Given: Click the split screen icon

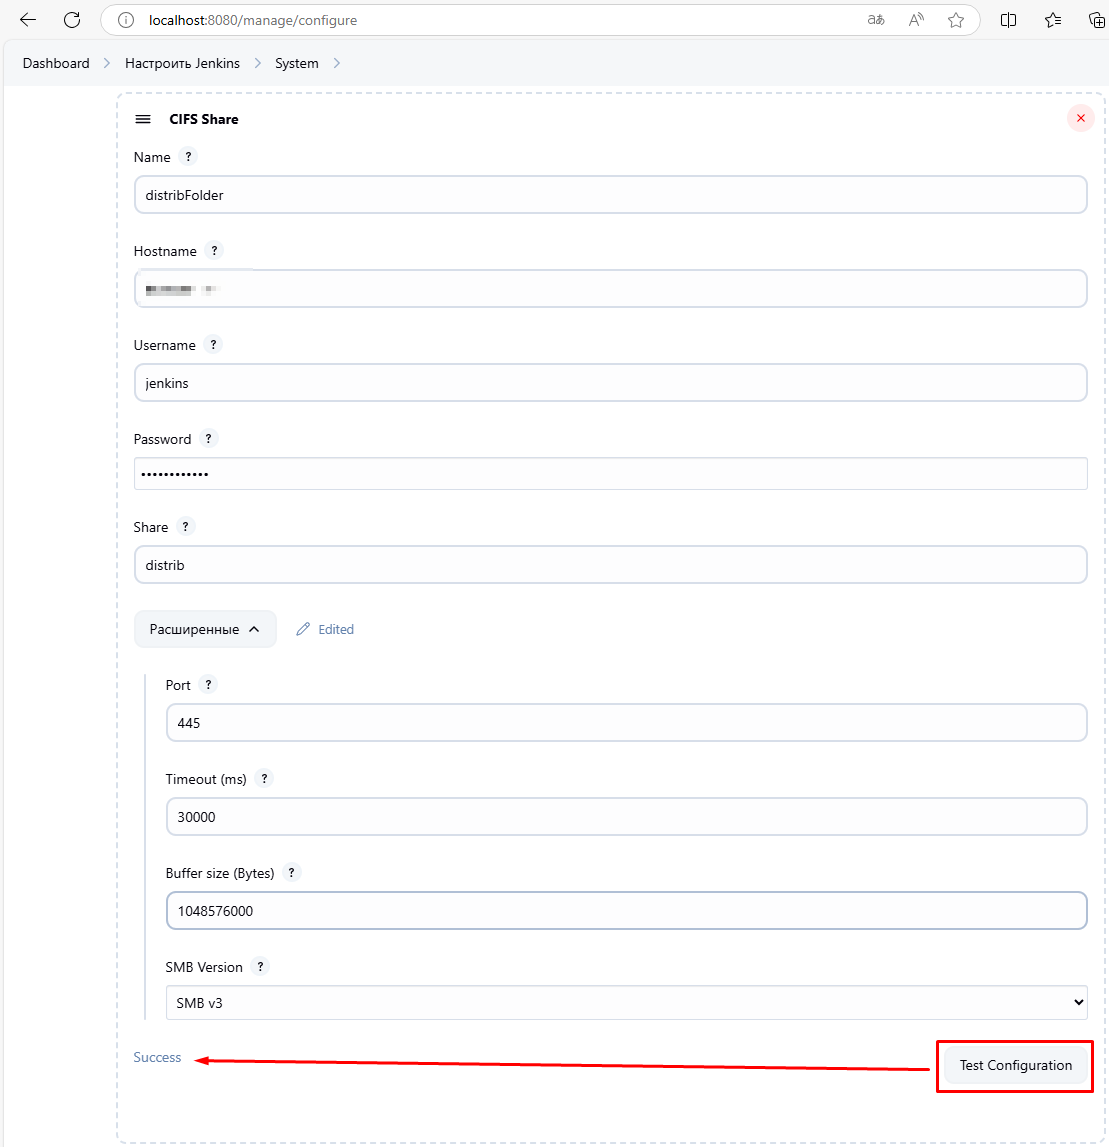Looking at the screenshot, I should click(x=1009, y=20).
